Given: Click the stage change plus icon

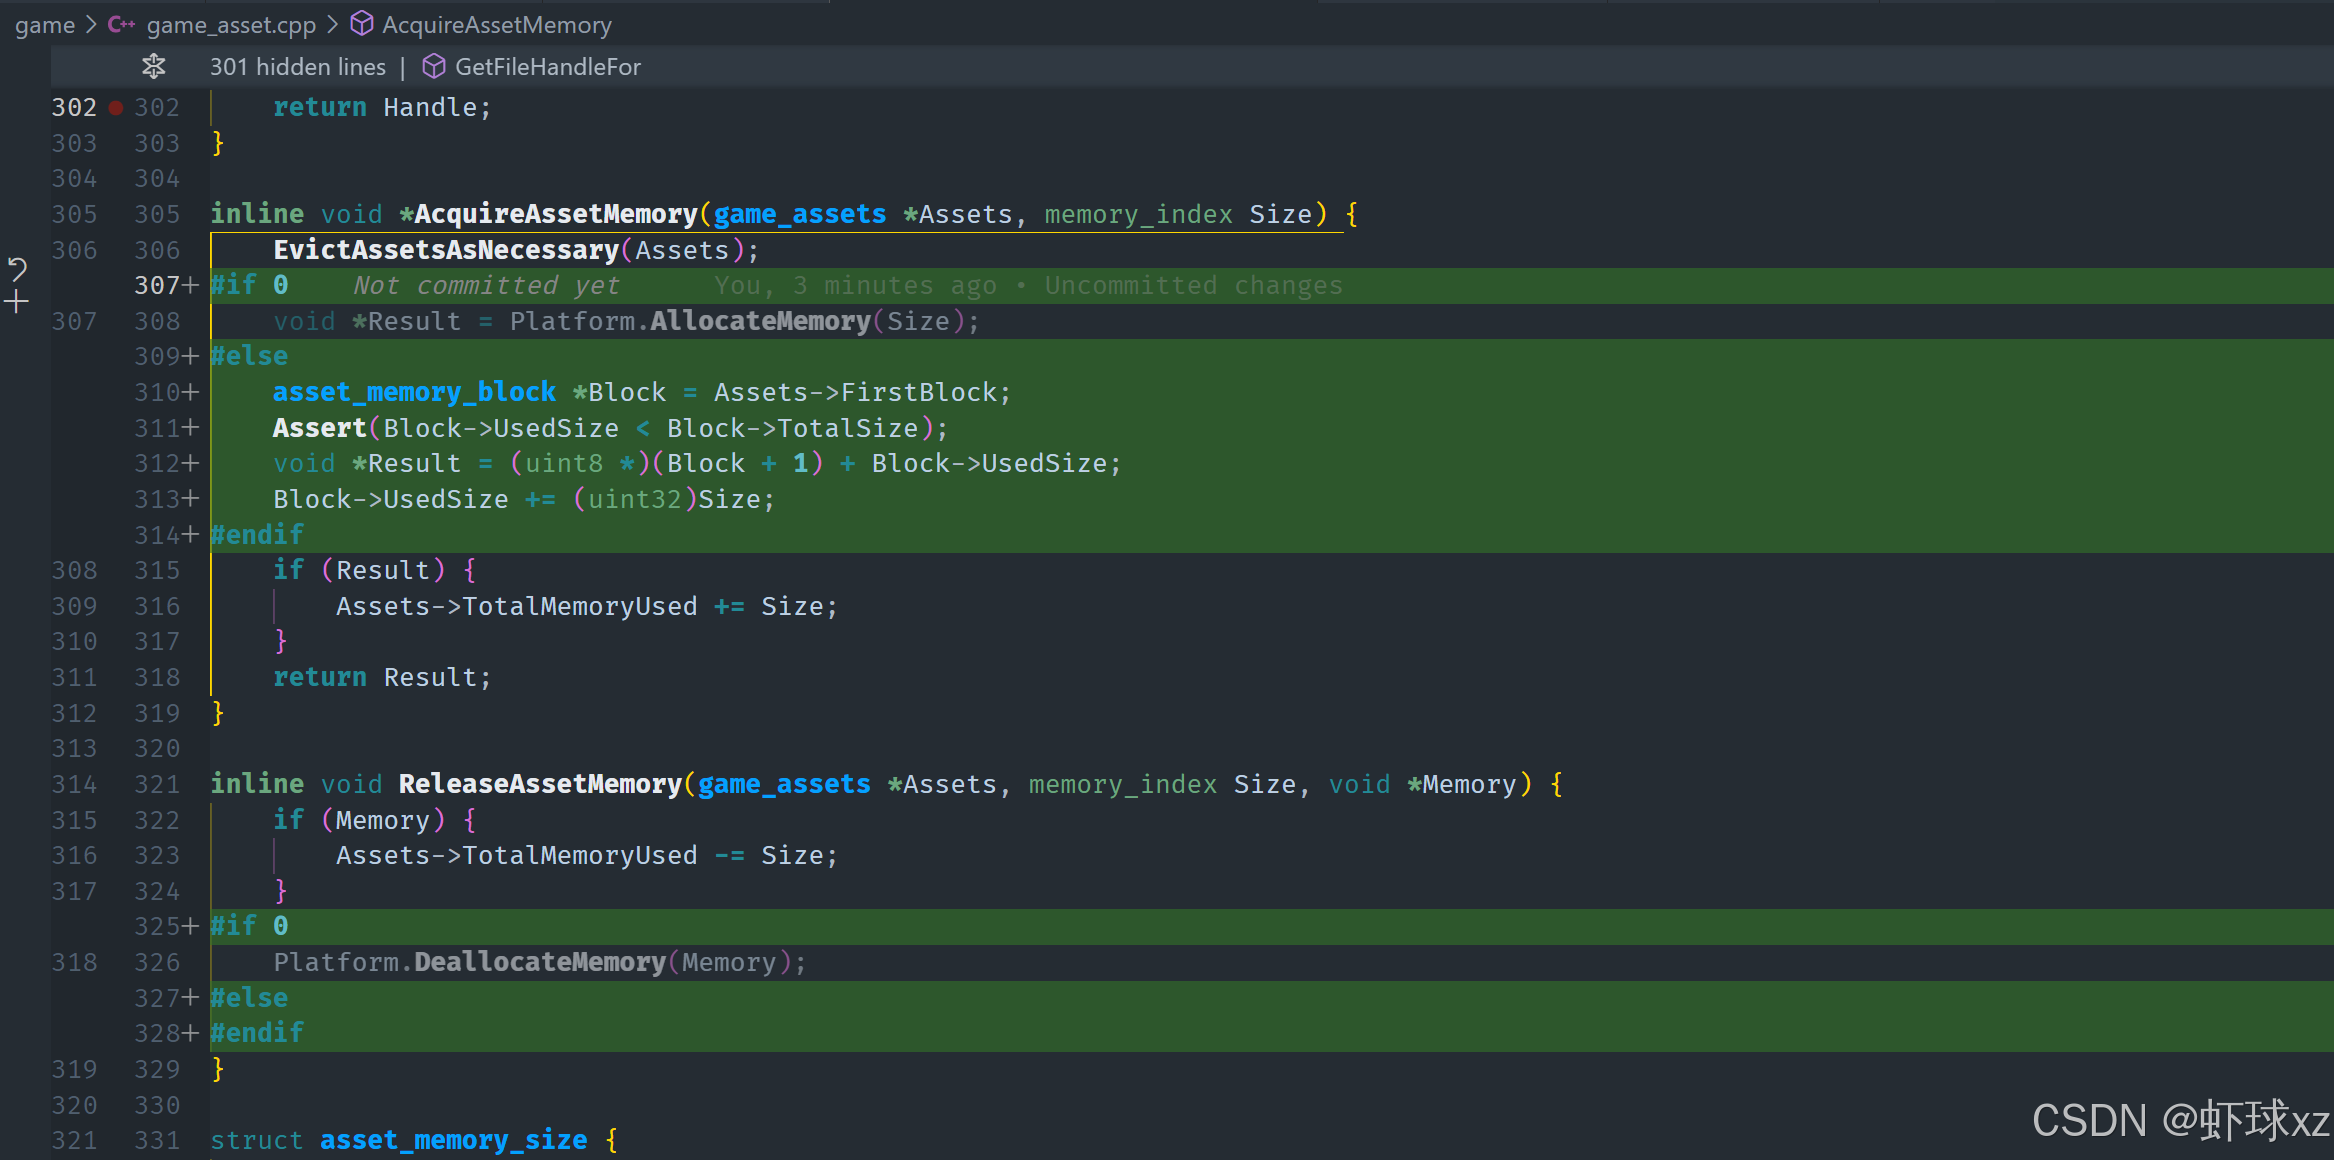Looking at the screenshot, I should click(x=17, y=302).
